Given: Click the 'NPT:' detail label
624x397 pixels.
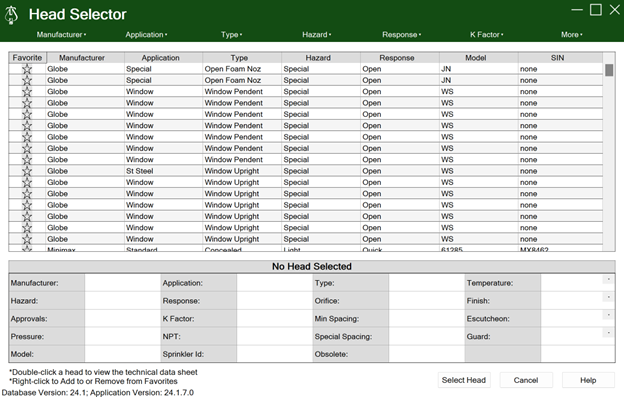Looking at the screenshot, I should pos(172,337).
